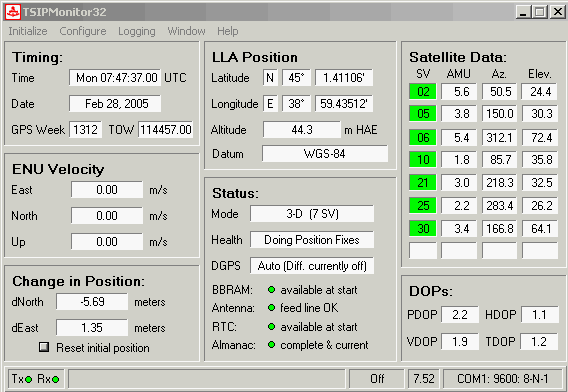Viewport: 568px width, 392px height.
Task: Click the latitude degrees 45° field
Action: click(296, 78)
